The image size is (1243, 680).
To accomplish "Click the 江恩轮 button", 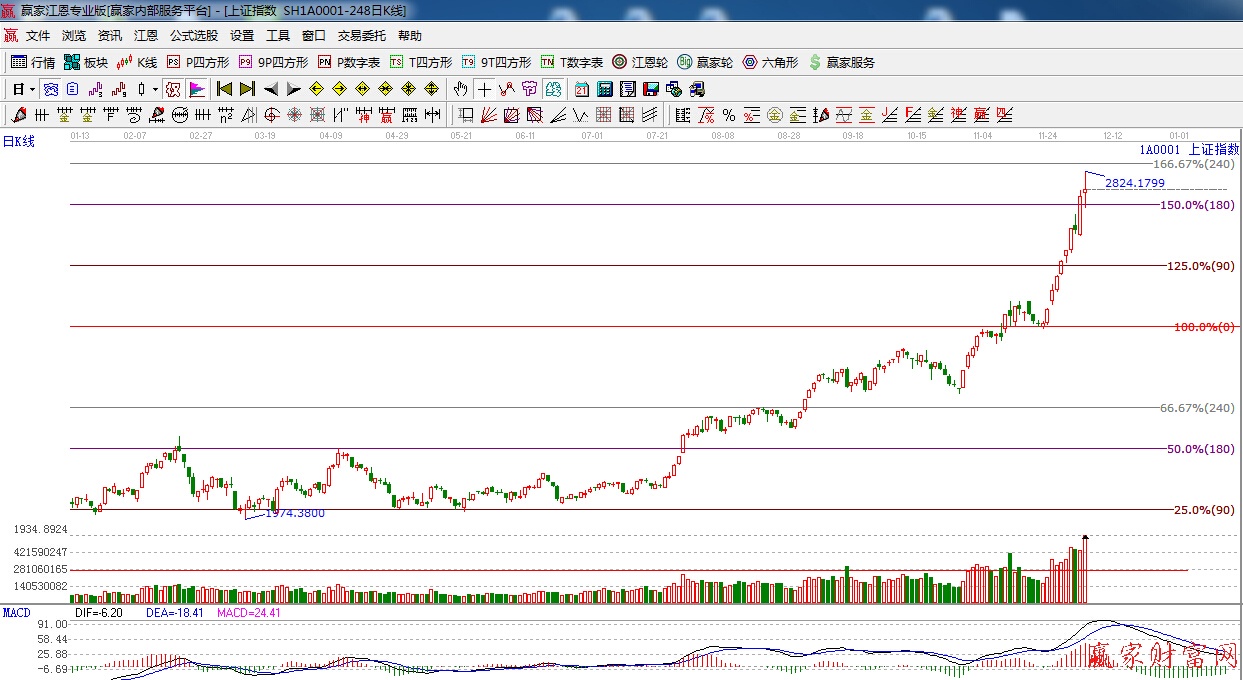I will point(640,62).
